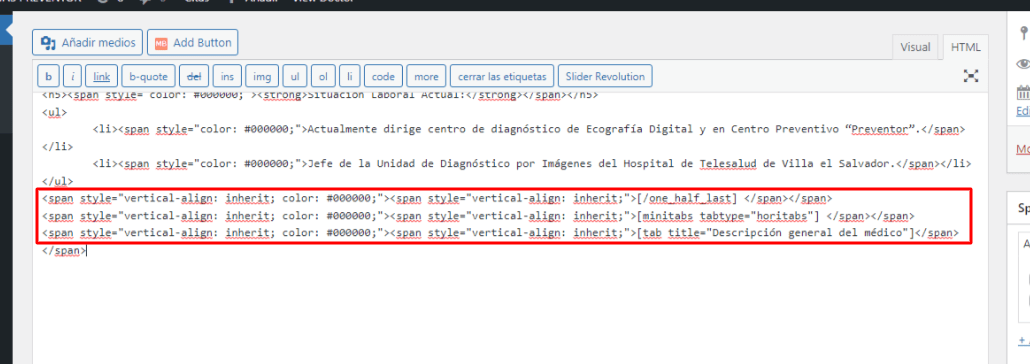Click the Add Button button
Image resolution: width=1030 pixels, height=364 pixels.
(192, 43)
